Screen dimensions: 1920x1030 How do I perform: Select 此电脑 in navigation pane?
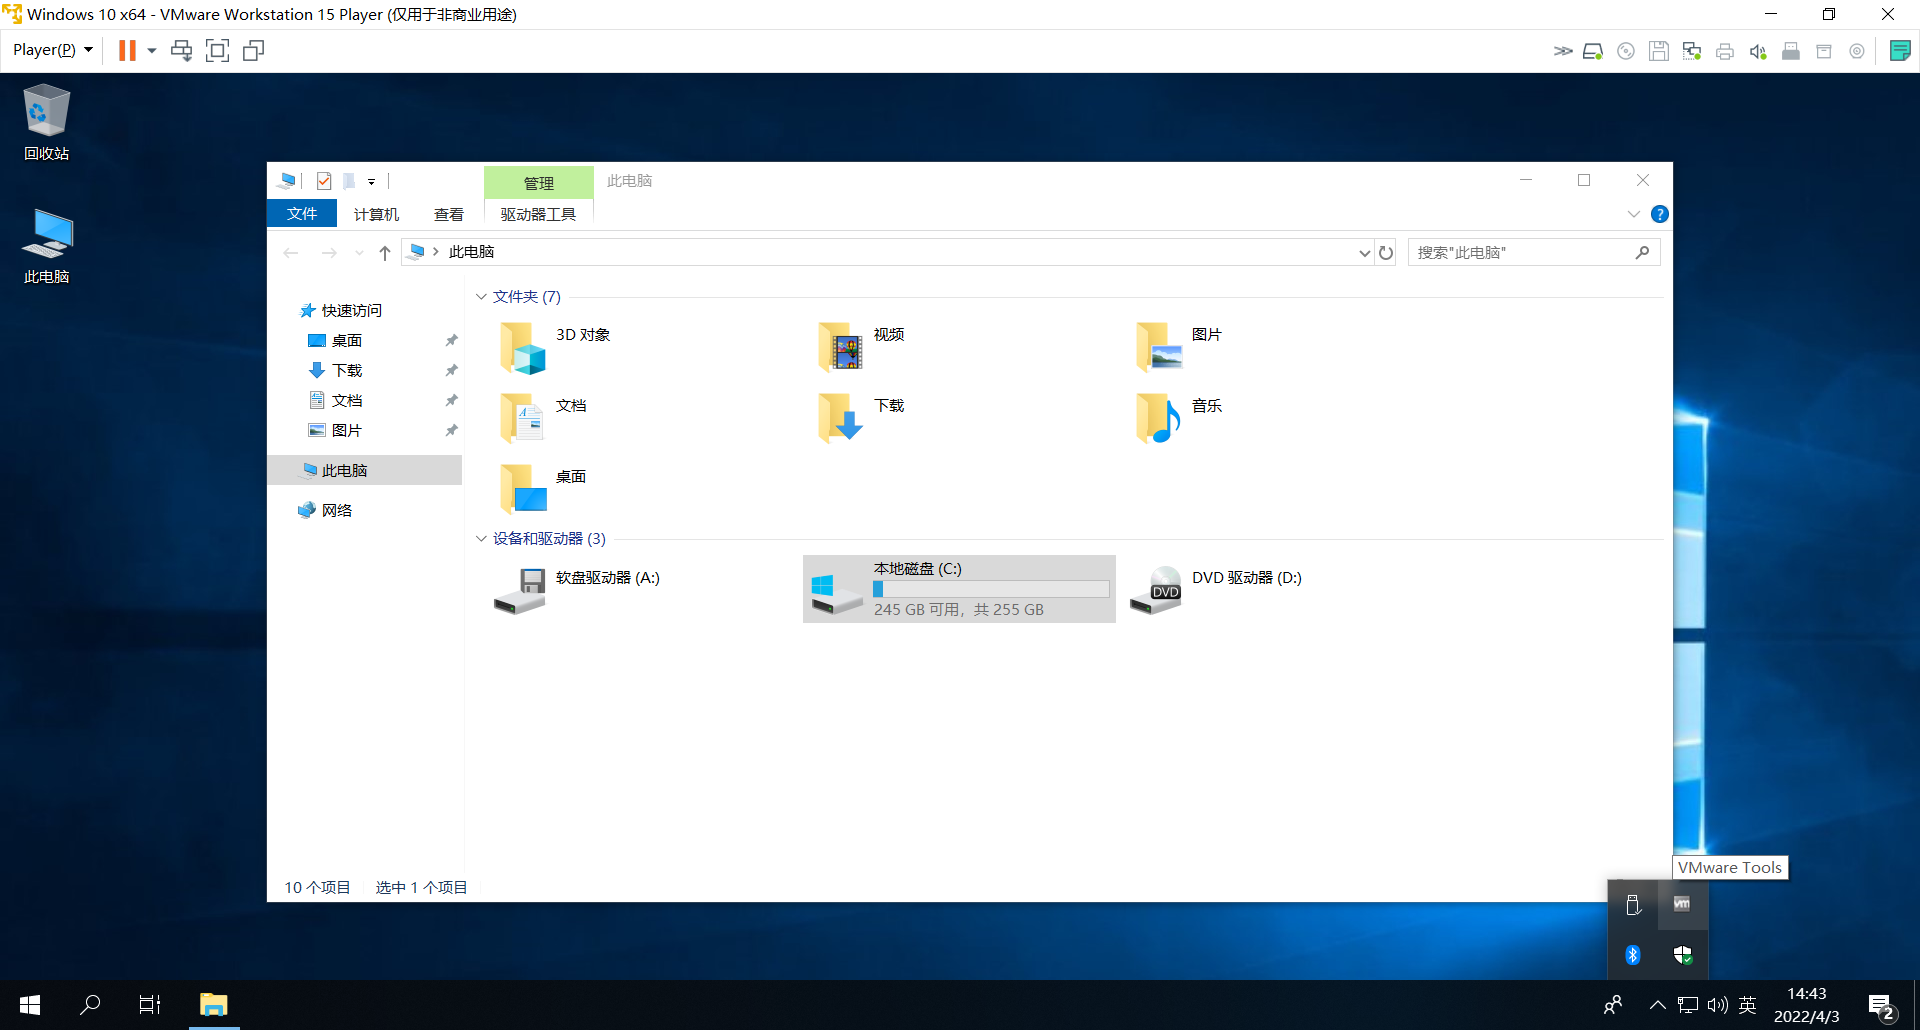365,470
